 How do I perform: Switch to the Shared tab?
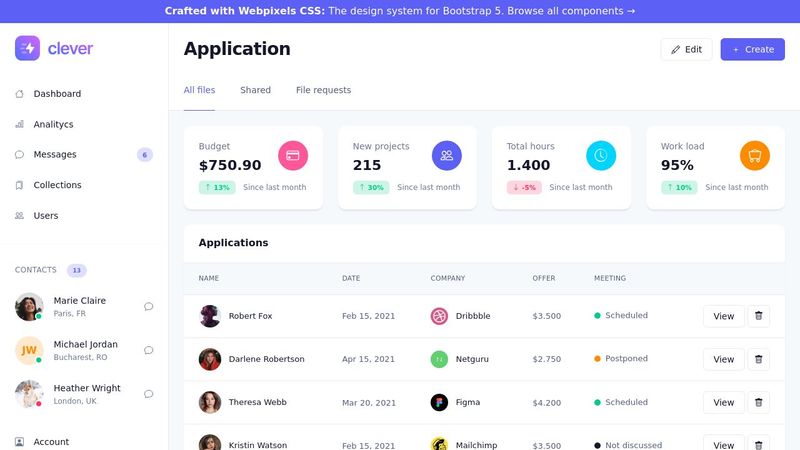click(255, 90)
